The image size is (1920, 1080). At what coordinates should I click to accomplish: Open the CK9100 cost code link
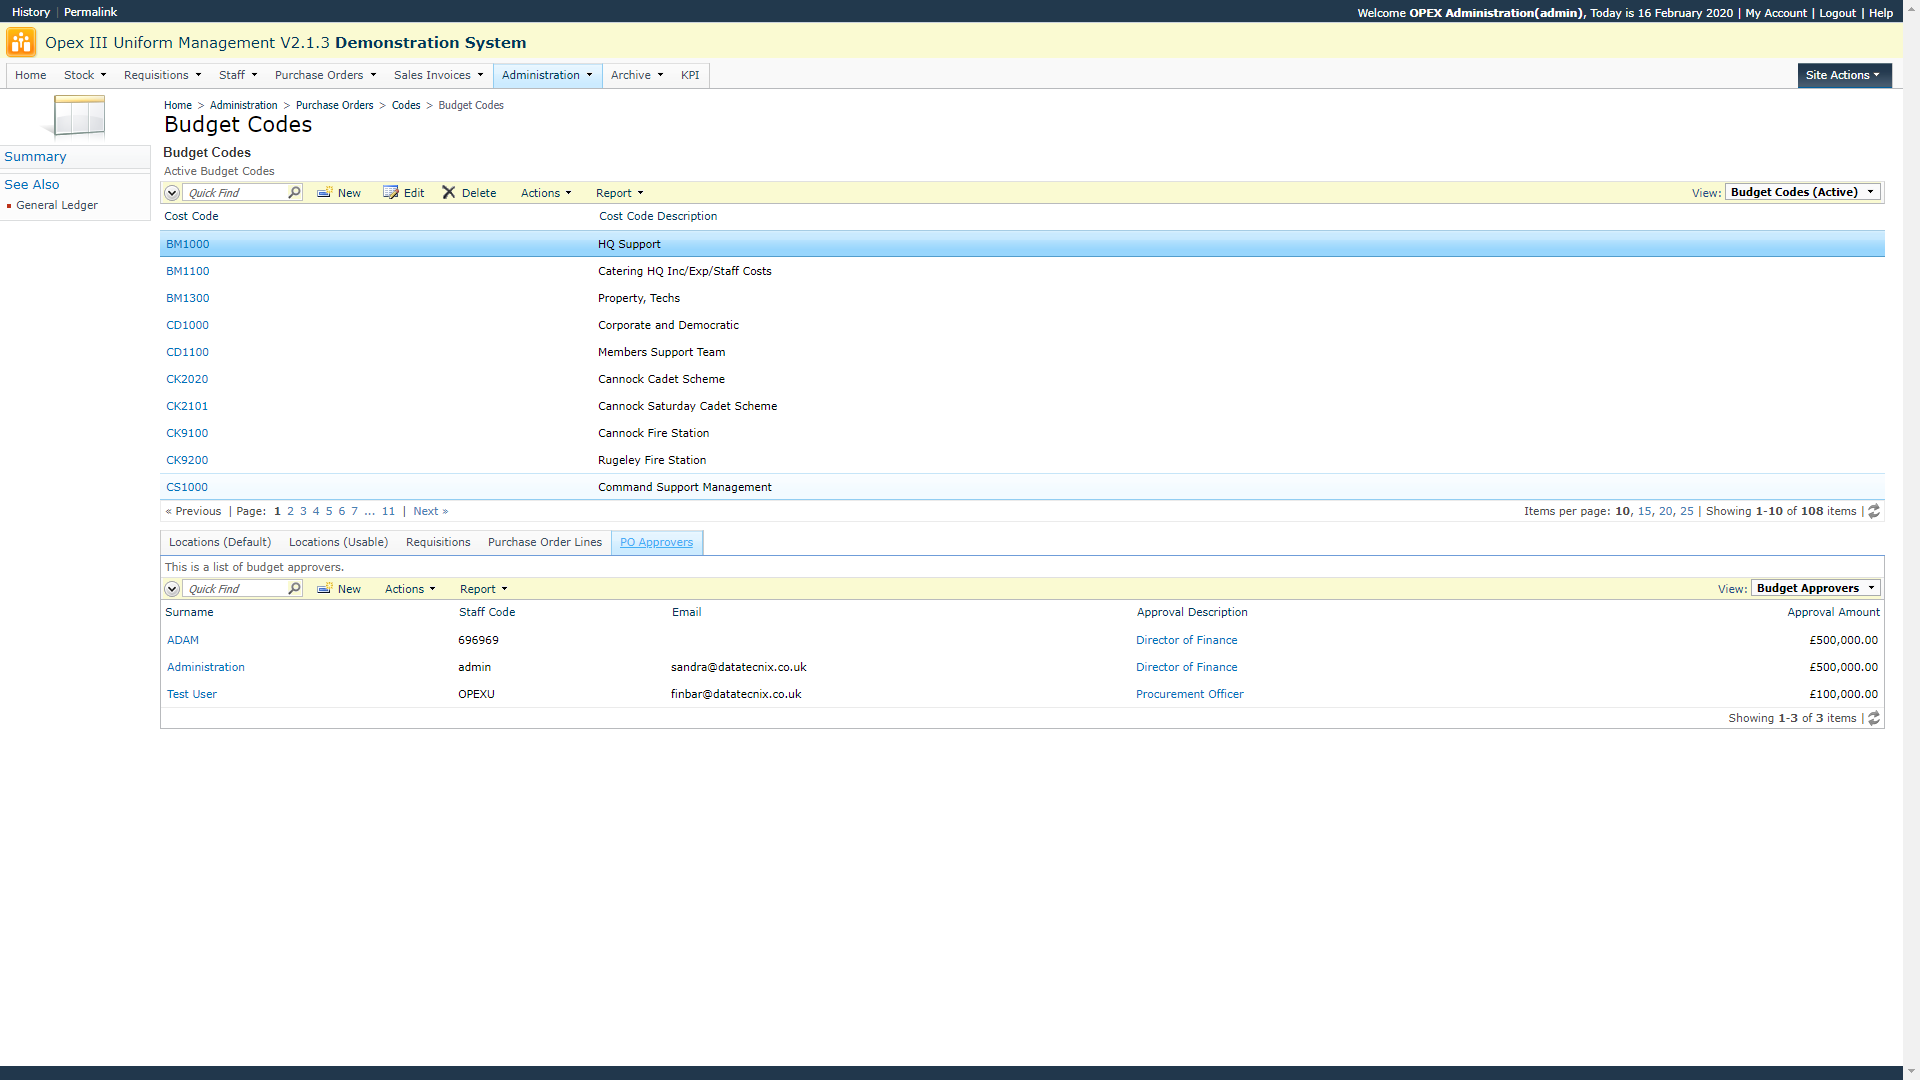pyautogui.click(x=187, y=433)
